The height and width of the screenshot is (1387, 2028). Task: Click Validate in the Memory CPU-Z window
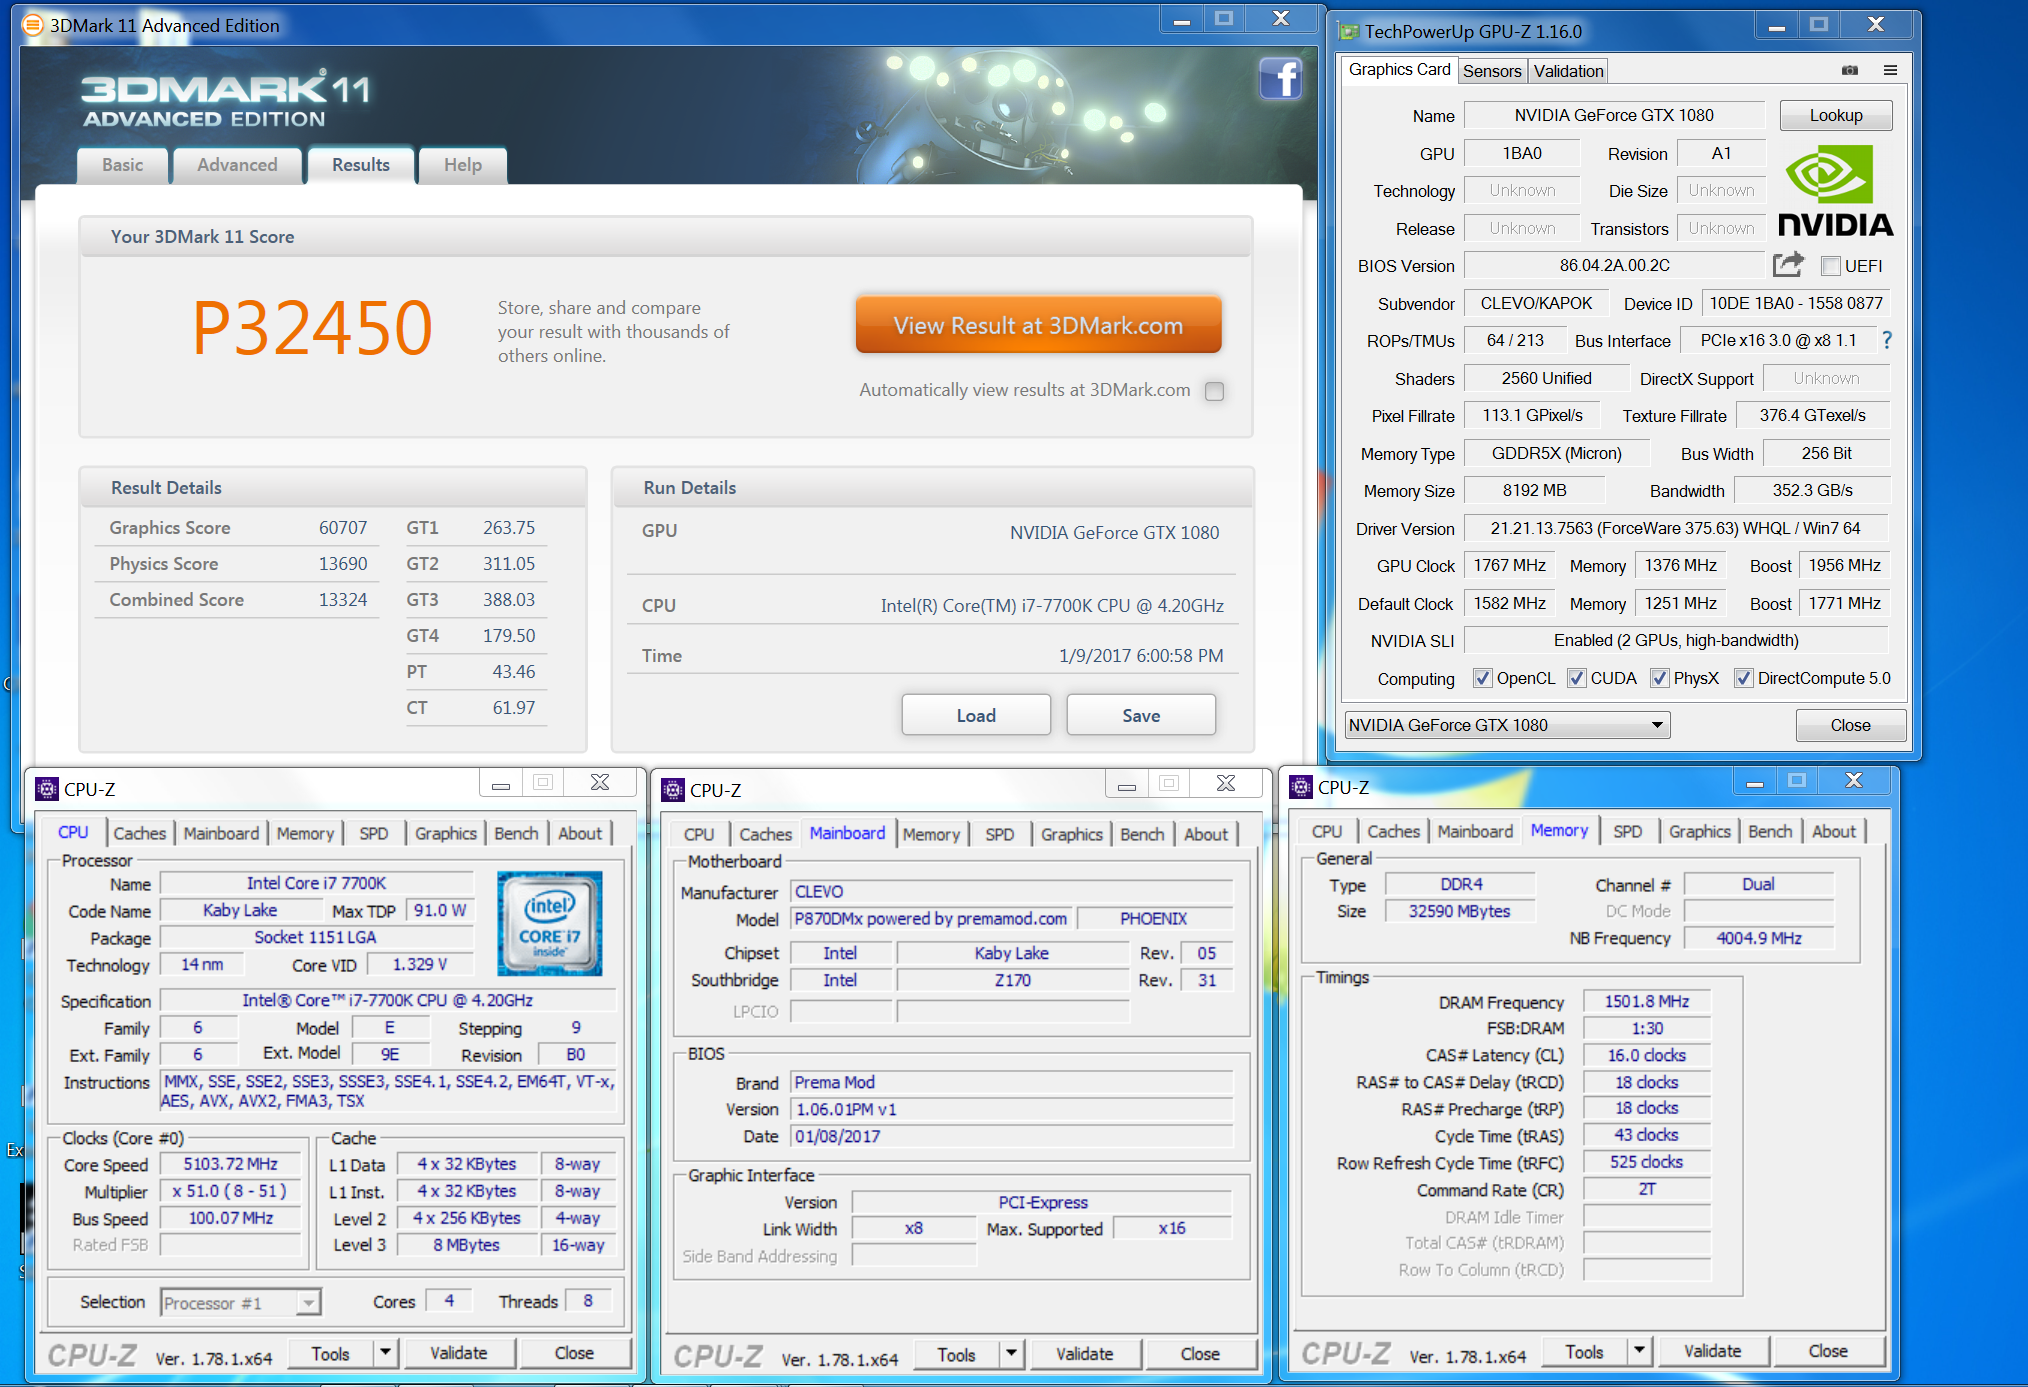1713,1351
